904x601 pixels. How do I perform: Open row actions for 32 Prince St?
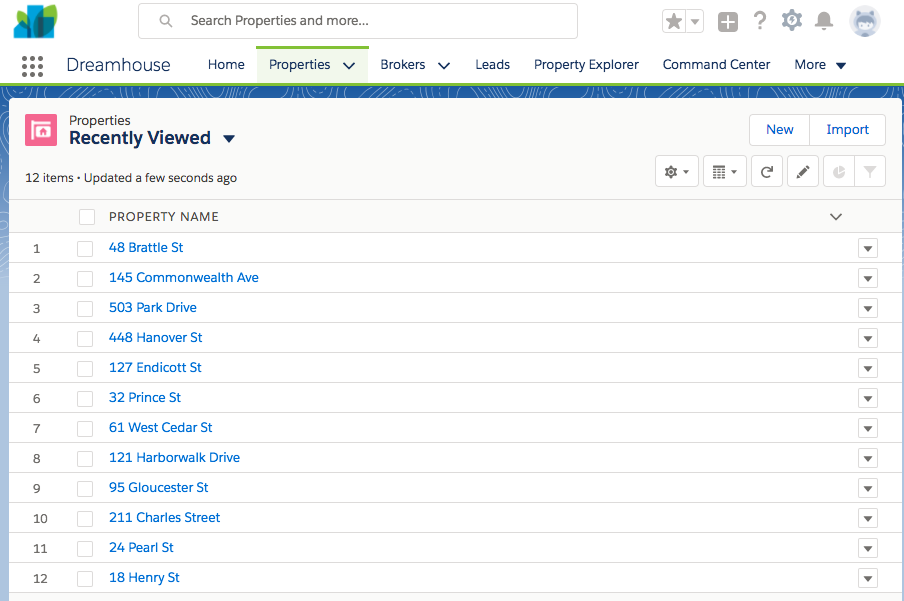(868, 399)
